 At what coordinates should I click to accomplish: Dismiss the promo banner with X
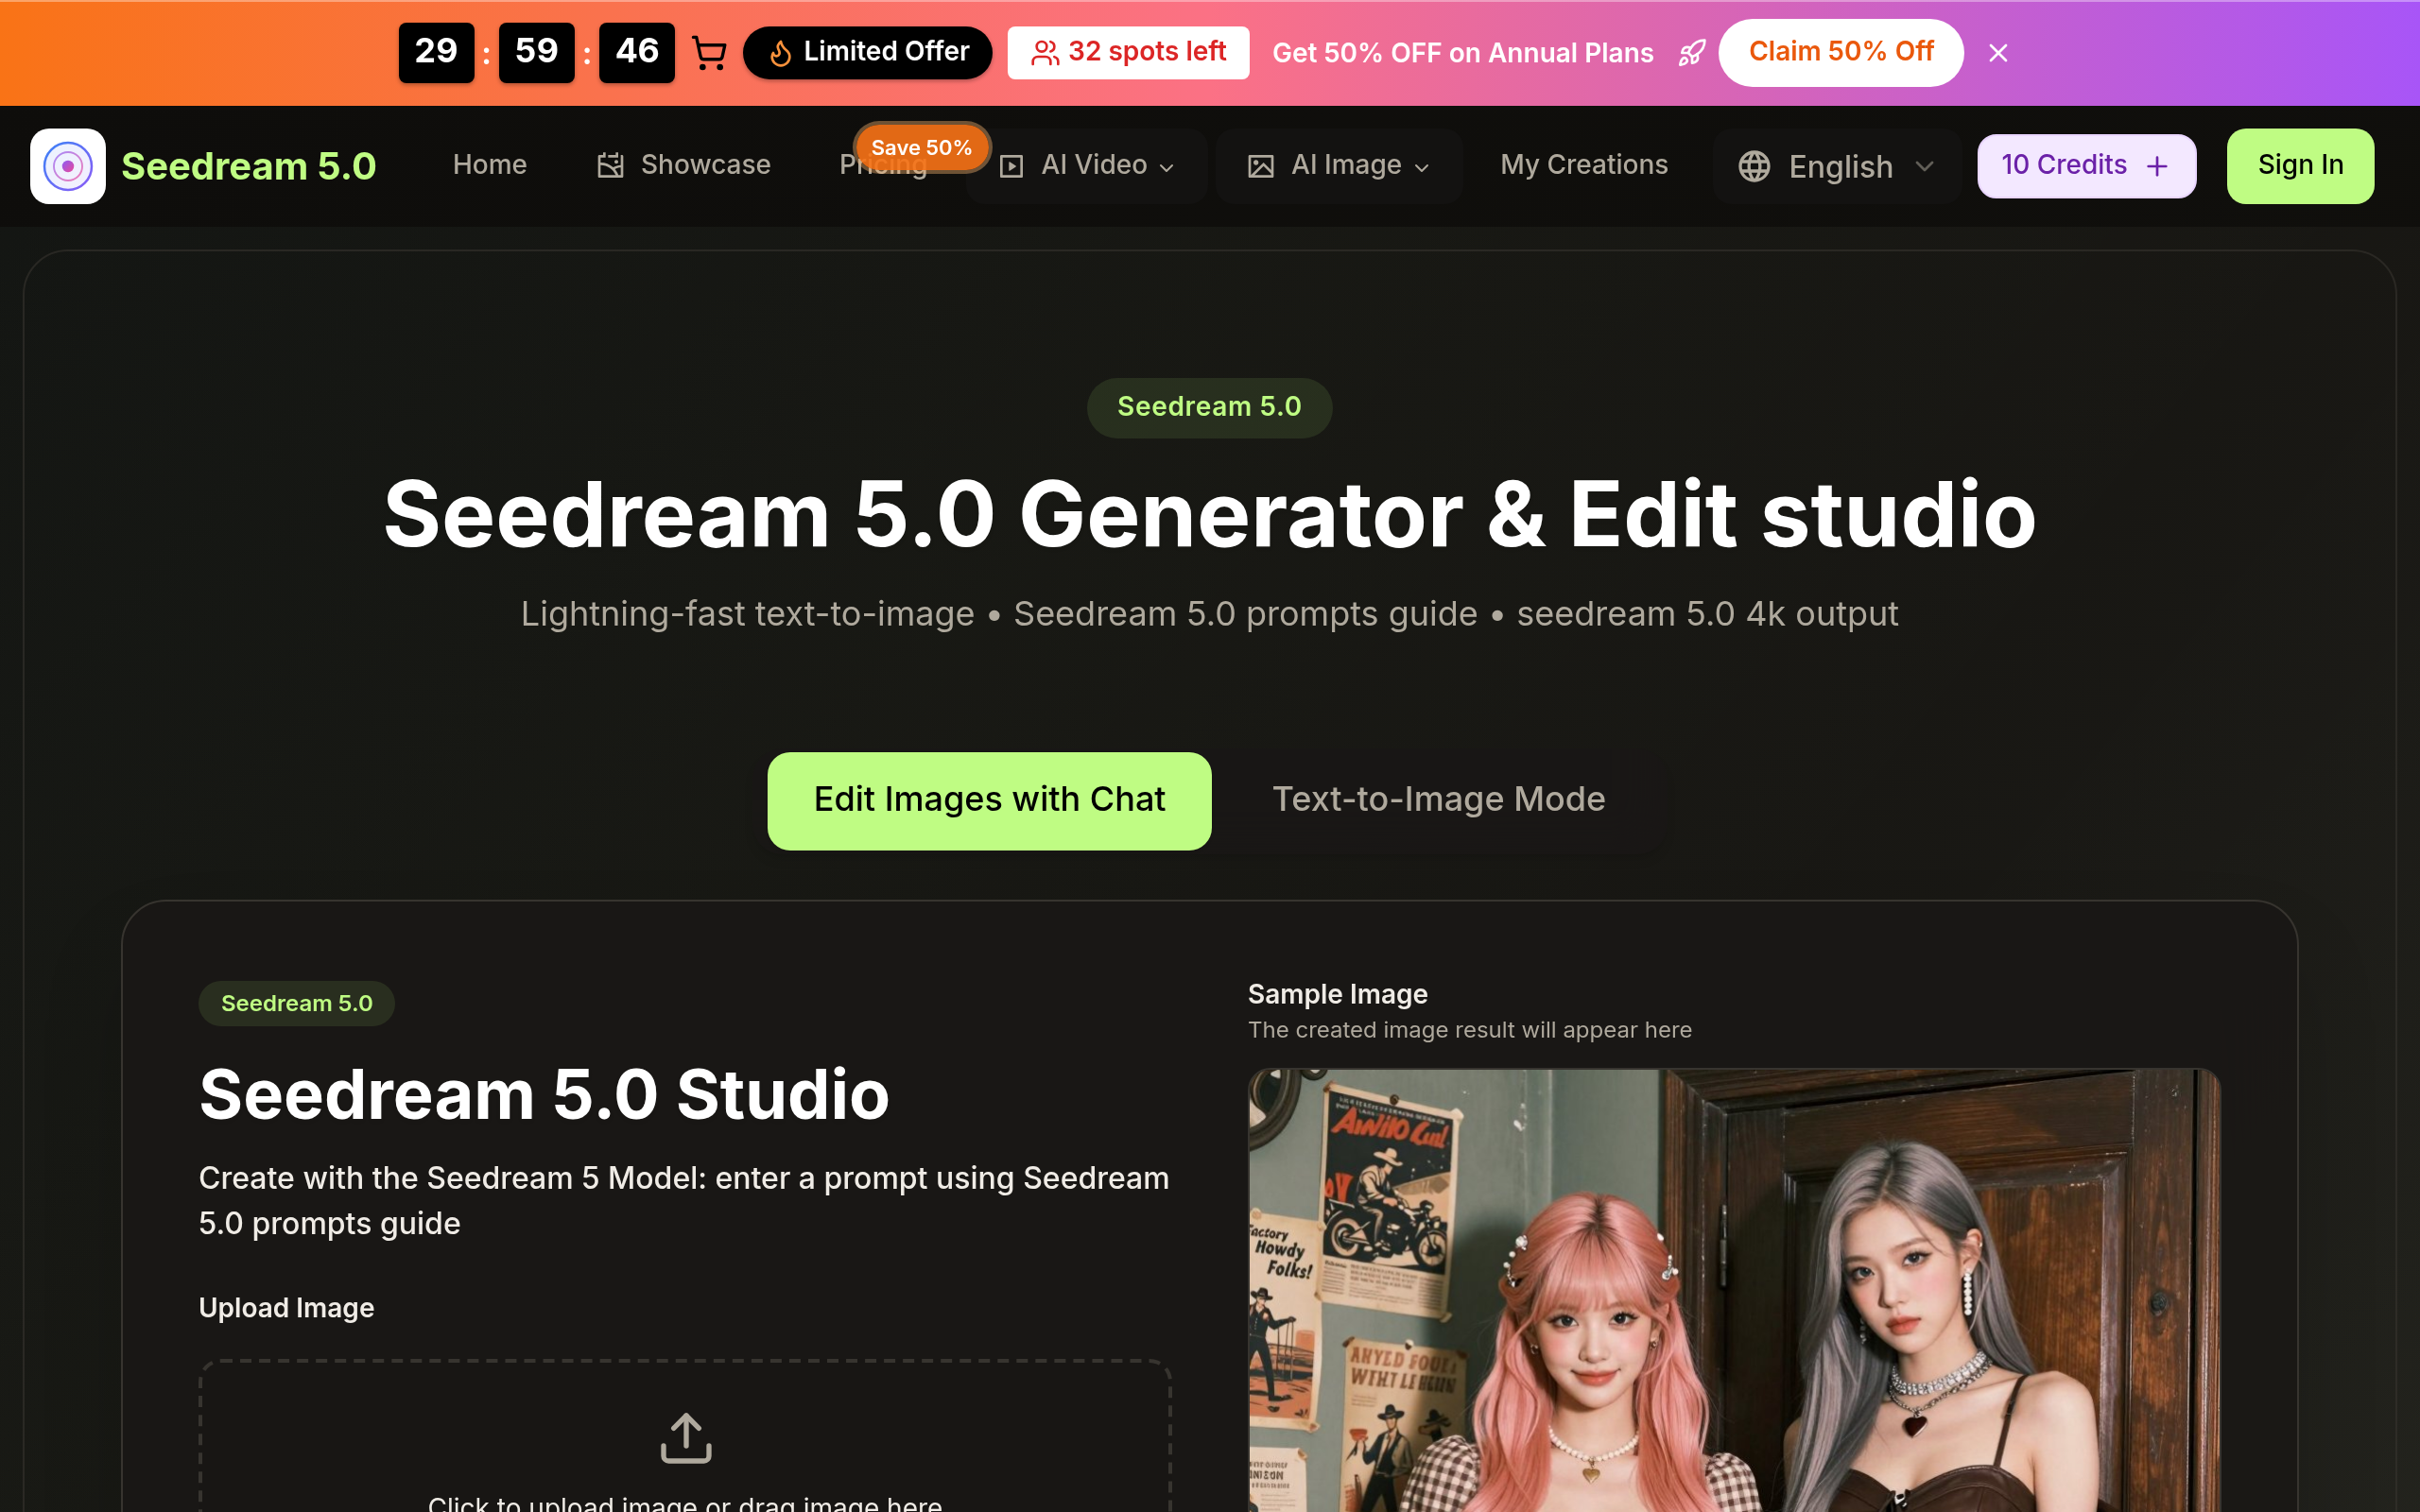pyautogui.click(x=1998, y=53)
